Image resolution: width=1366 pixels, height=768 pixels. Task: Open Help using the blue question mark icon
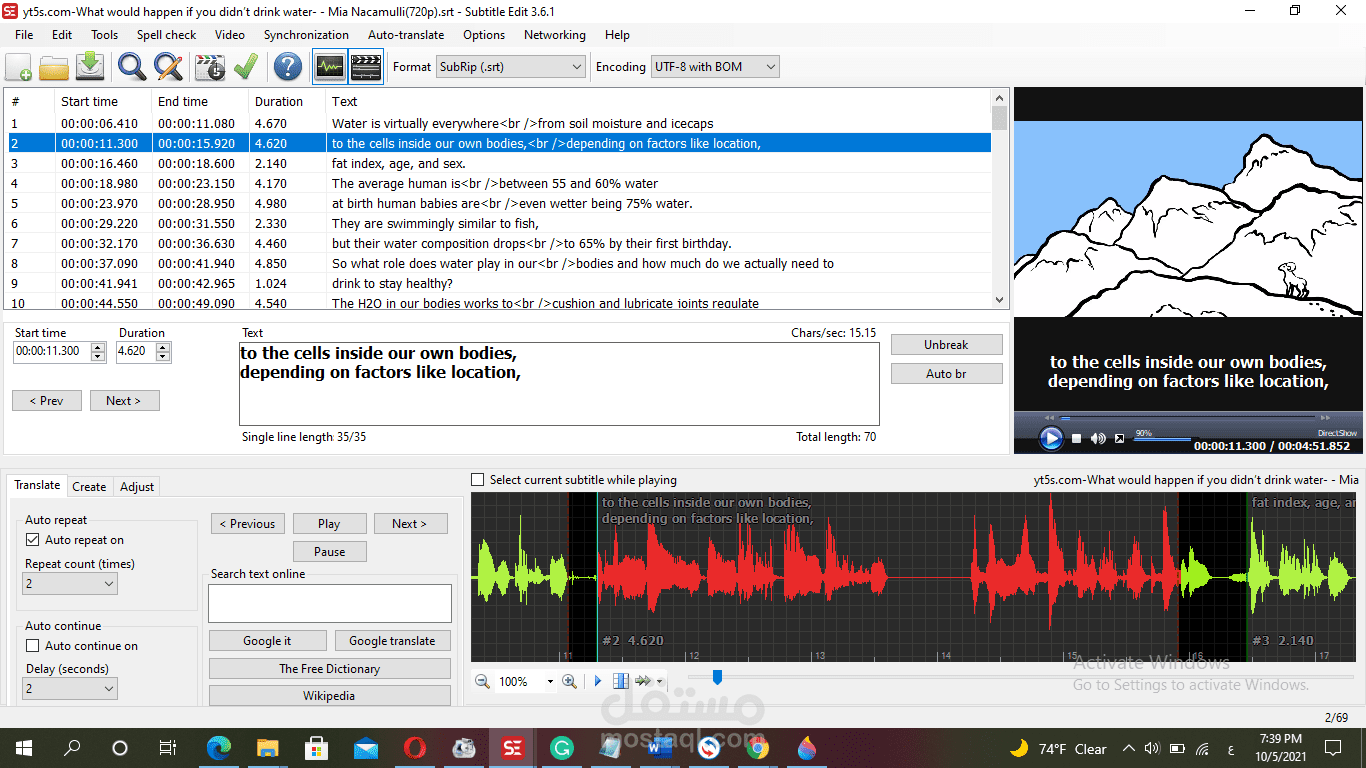[x=286, y=66]
